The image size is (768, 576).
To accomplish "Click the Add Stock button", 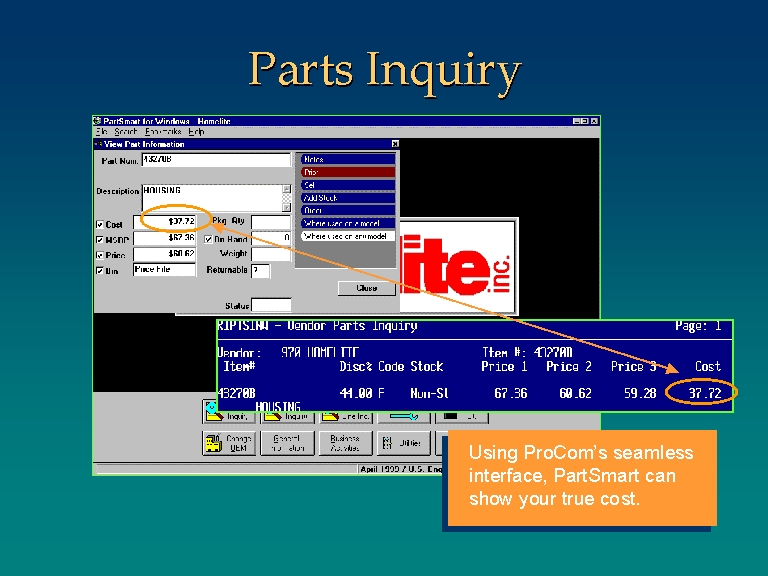I will point(348,198).
